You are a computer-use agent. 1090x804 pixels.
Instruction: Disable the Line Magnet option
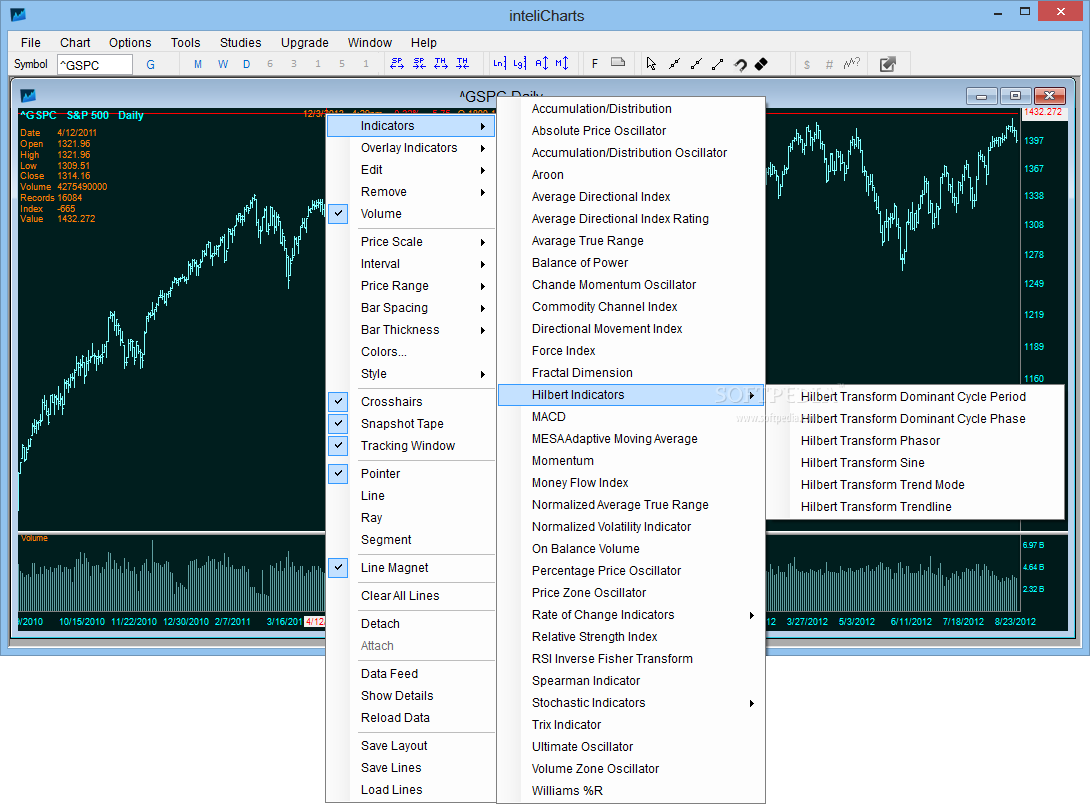click(411, 568)
